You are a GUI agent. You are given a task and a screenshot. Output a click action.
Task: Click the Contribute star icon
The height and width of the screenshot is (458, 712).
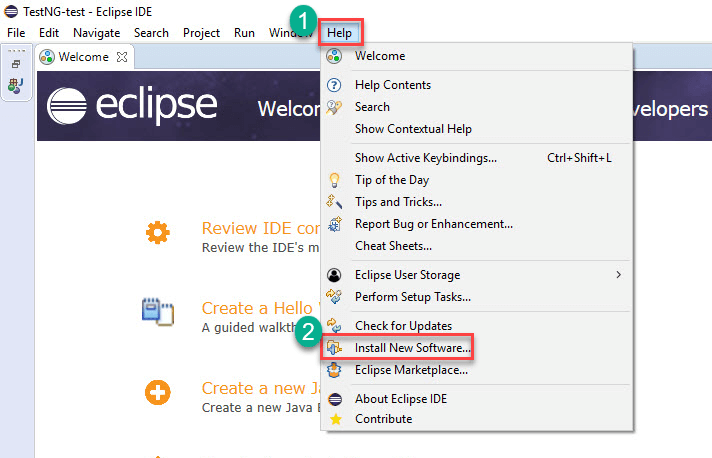click(335, 419)
